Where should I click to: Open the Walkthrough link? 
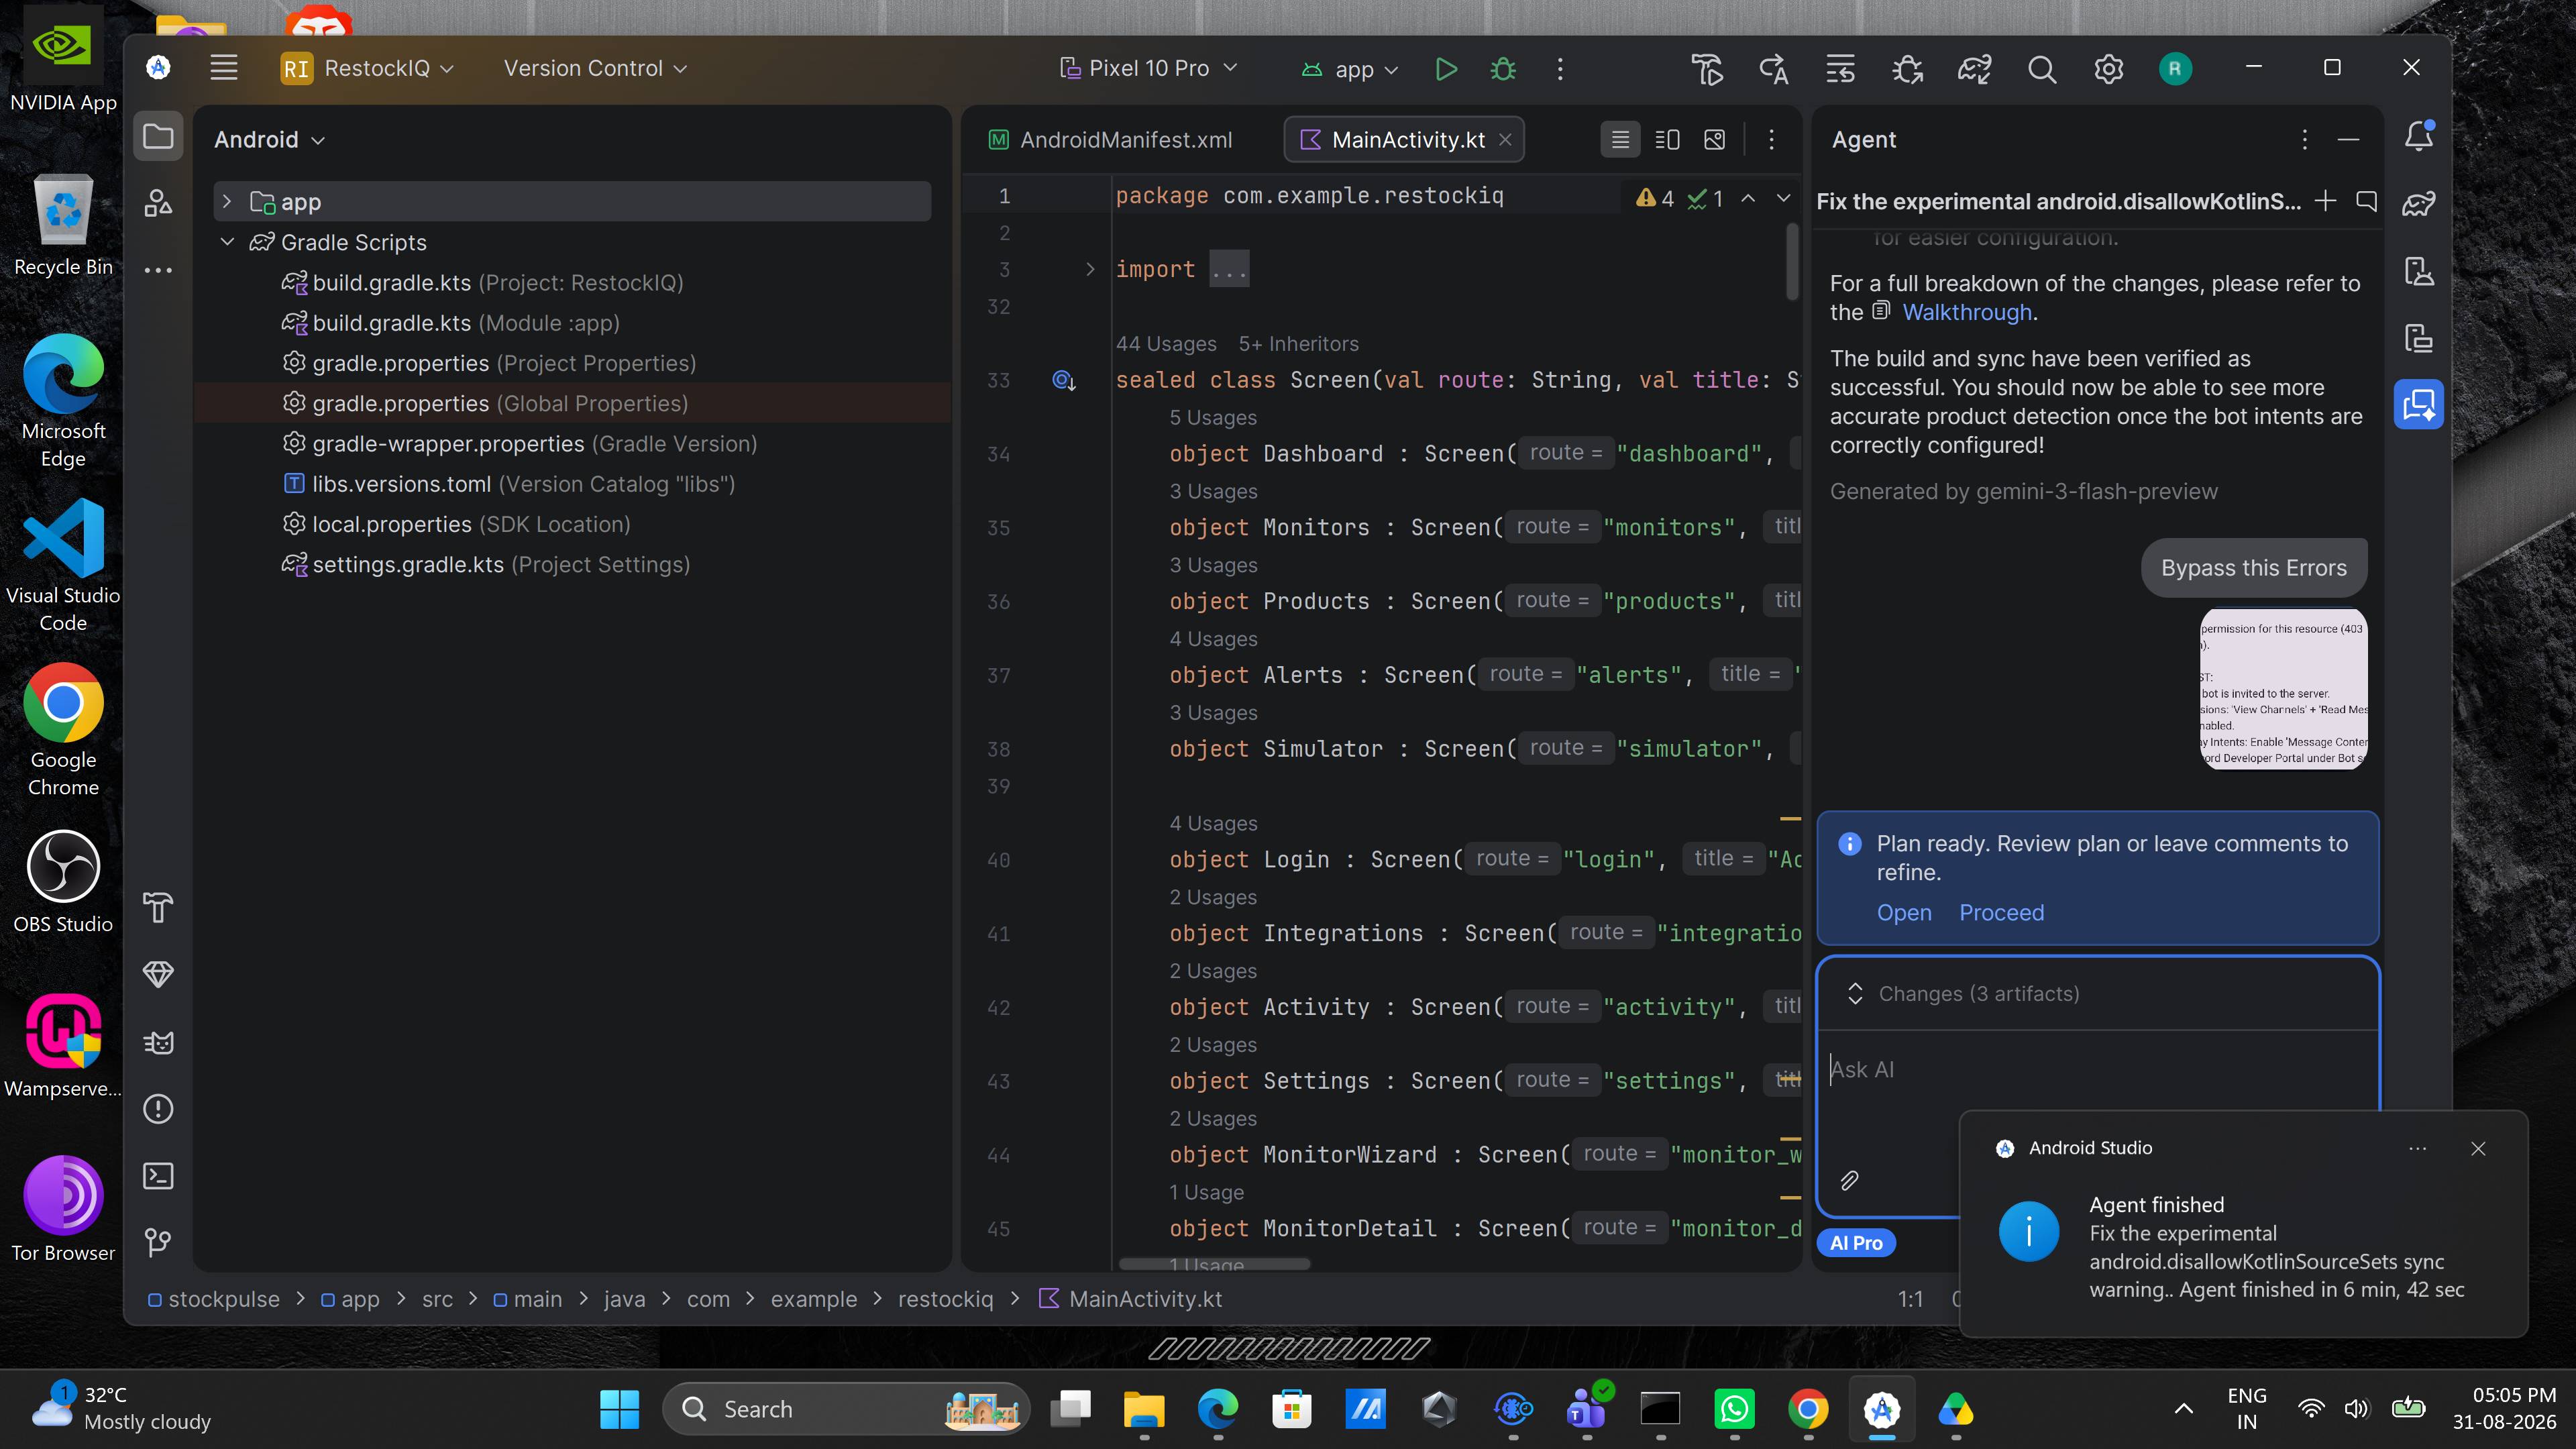tap(1966, 312)
